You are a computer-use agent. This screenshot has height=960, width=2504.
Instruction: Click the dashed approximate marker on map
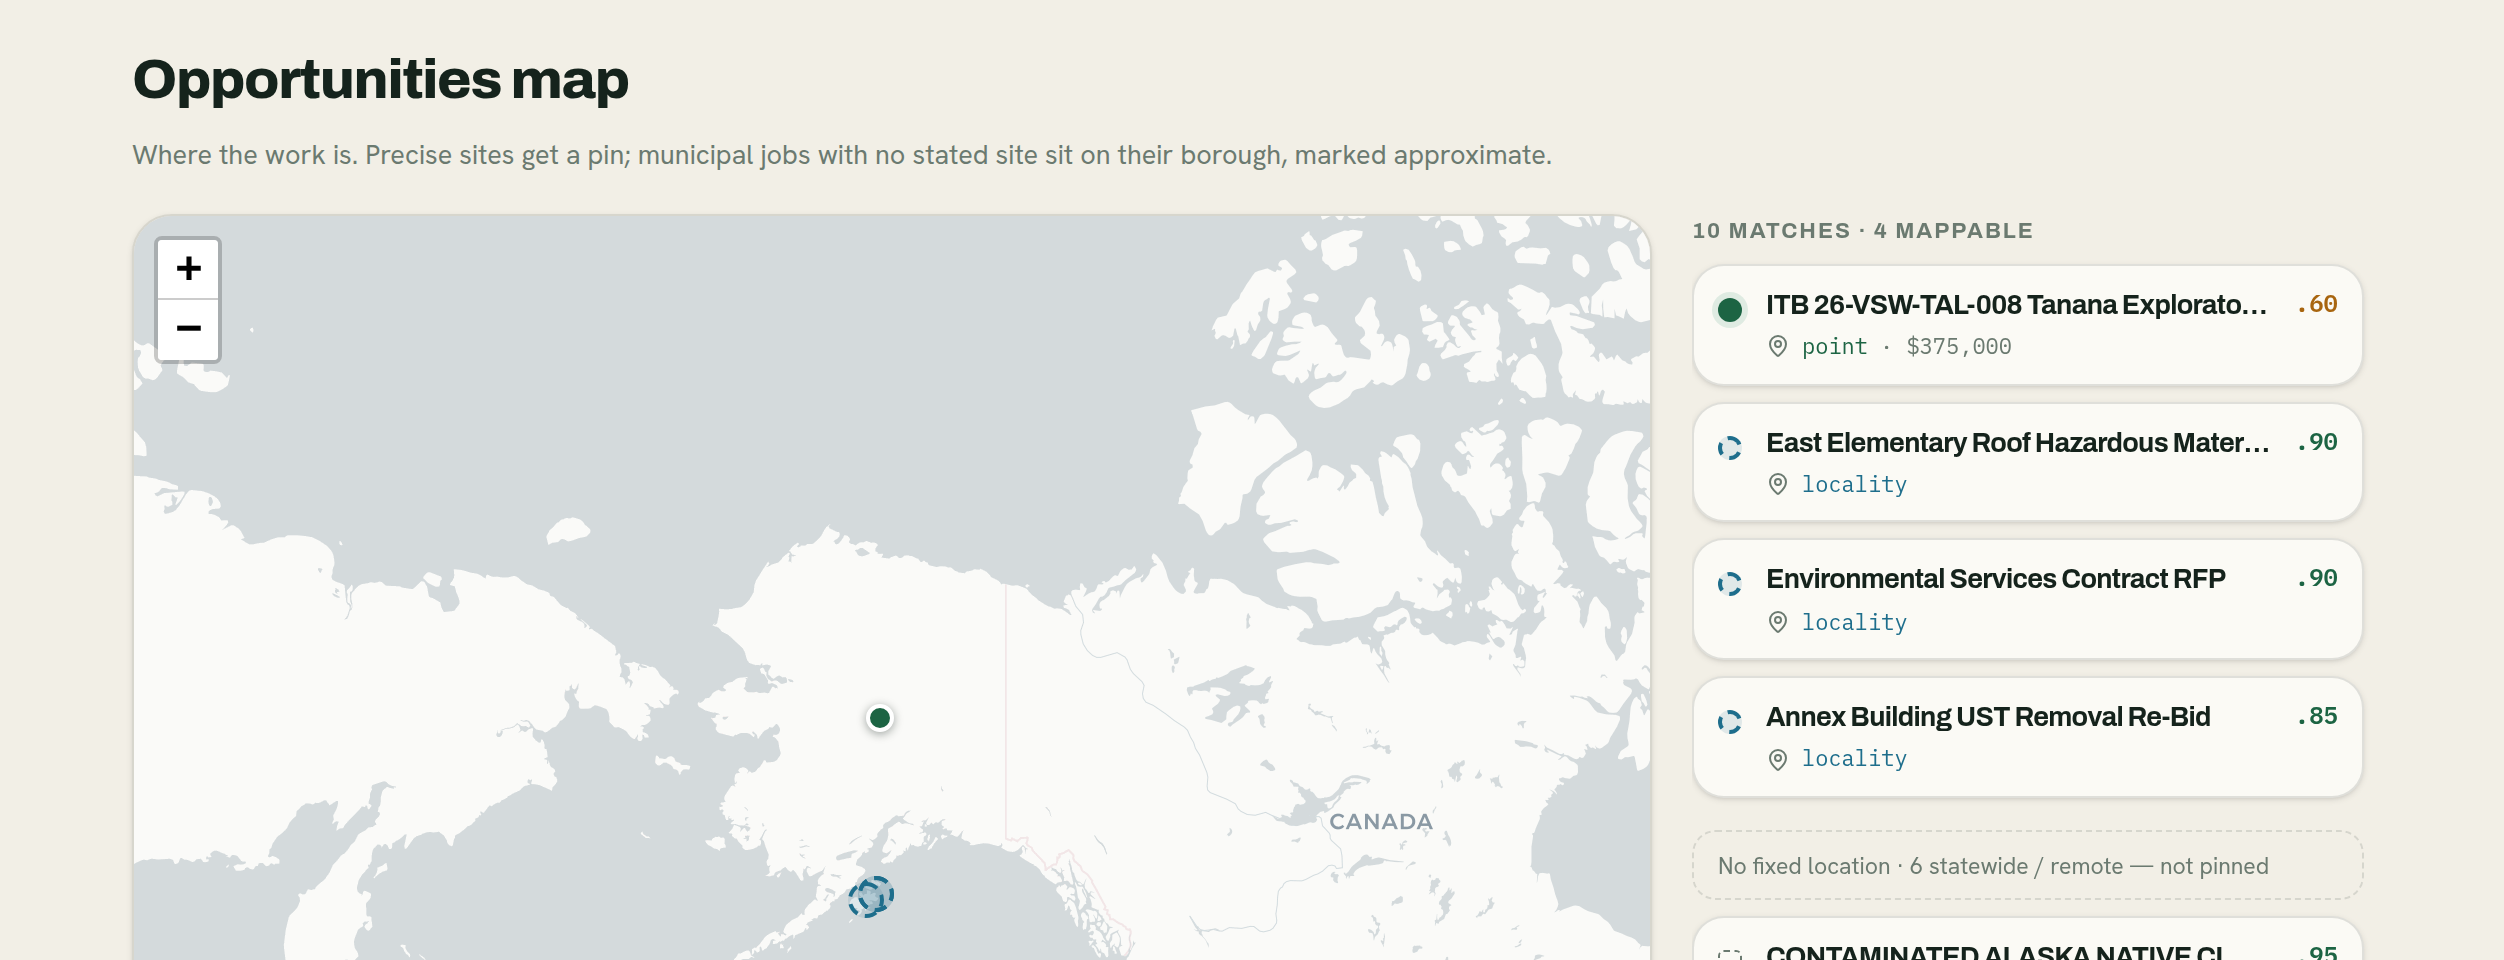coord(871,896)
